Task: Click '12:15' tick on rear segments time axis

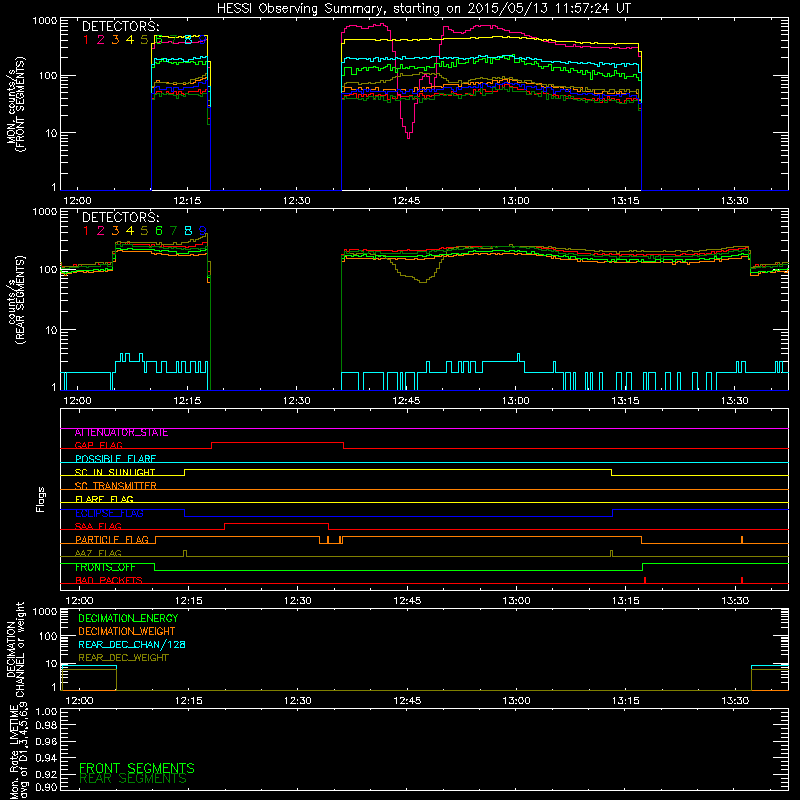Action: [187, 401]
